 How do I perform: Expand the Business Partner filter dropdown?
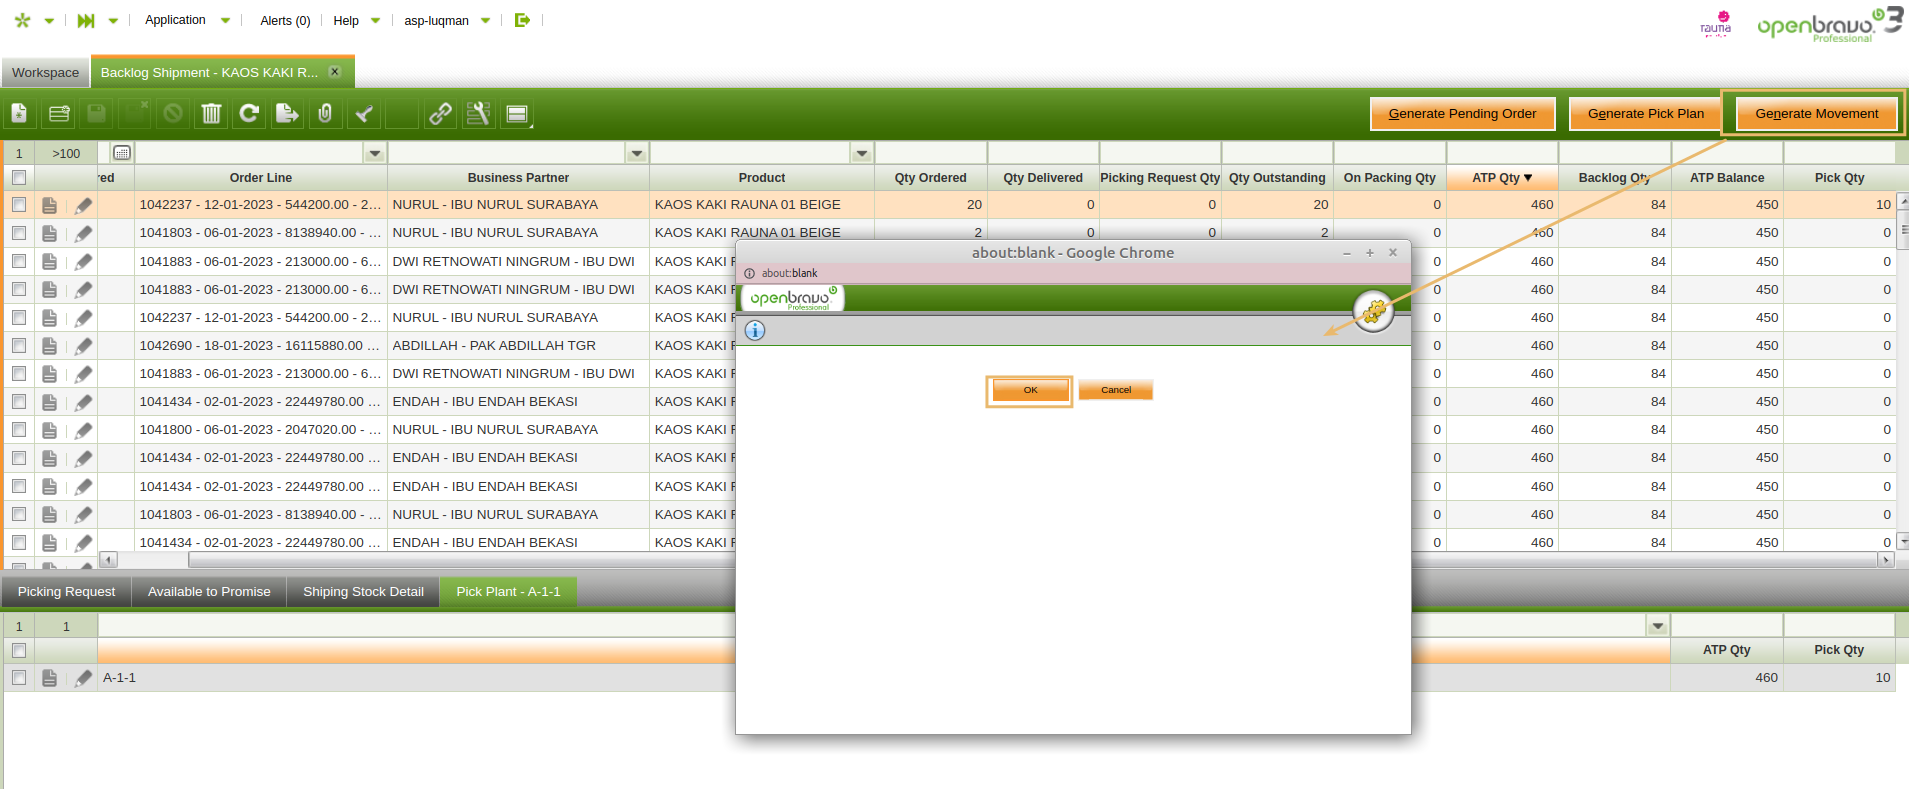coord(637,154)
